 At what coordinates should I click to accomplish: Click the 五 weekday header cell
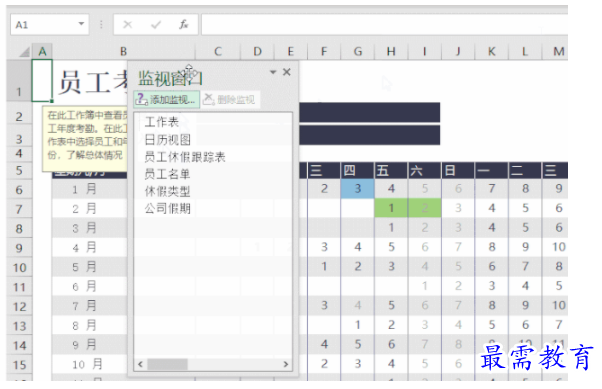[391, 170]
